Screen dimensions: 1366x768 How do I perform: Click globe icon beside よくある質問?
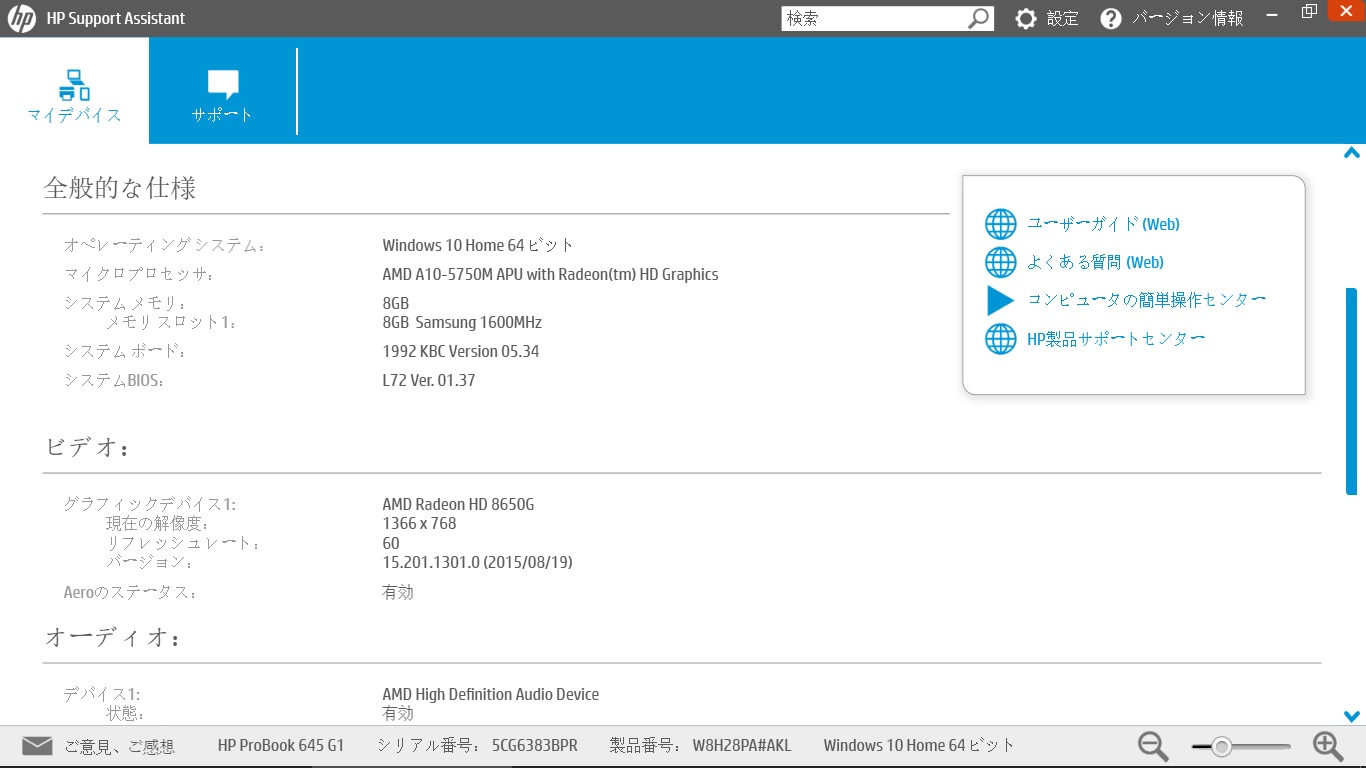(x=1001, y=262)
